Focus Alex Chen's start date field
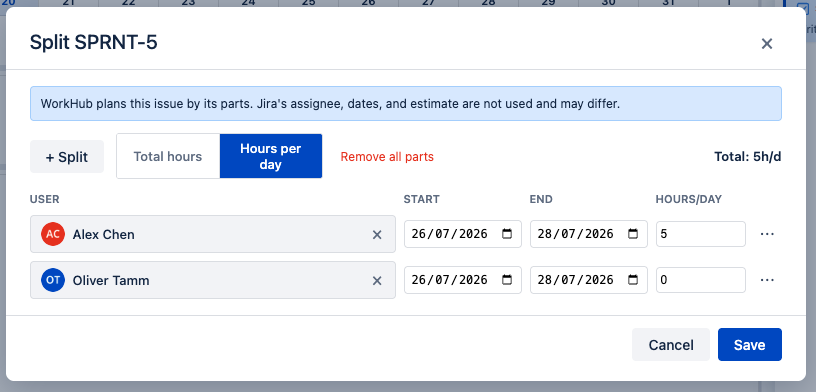Viewport: 816px width, 392px height. 463,234
